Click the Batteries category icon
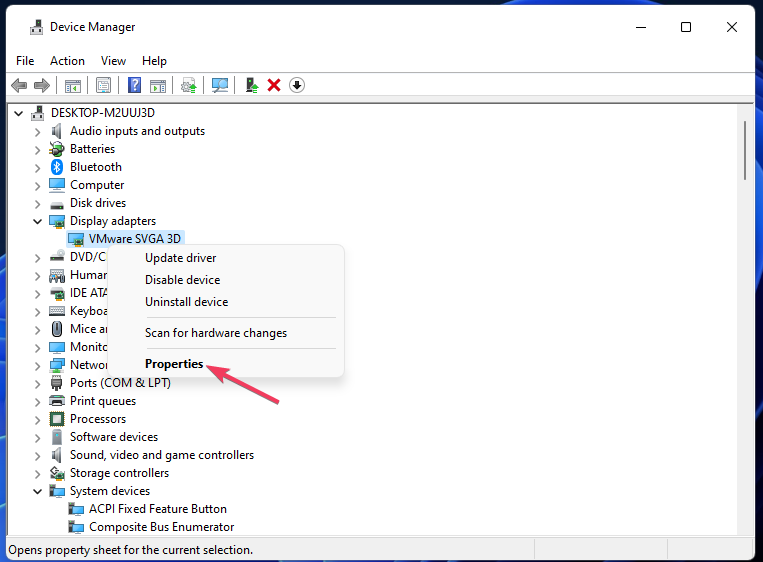Viewport: 763px width, 562px height. point(57,149)
